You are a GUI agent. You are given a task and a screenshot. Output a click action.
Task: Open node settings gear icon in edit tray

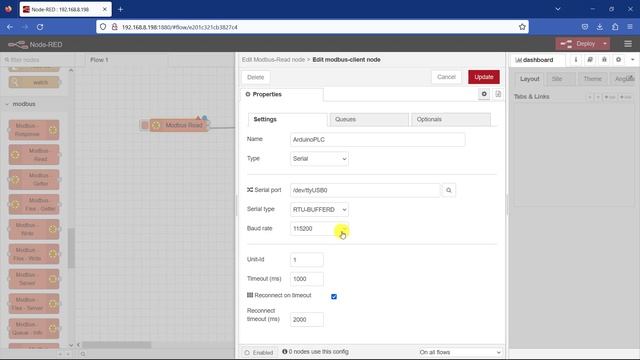pos(484,94)
